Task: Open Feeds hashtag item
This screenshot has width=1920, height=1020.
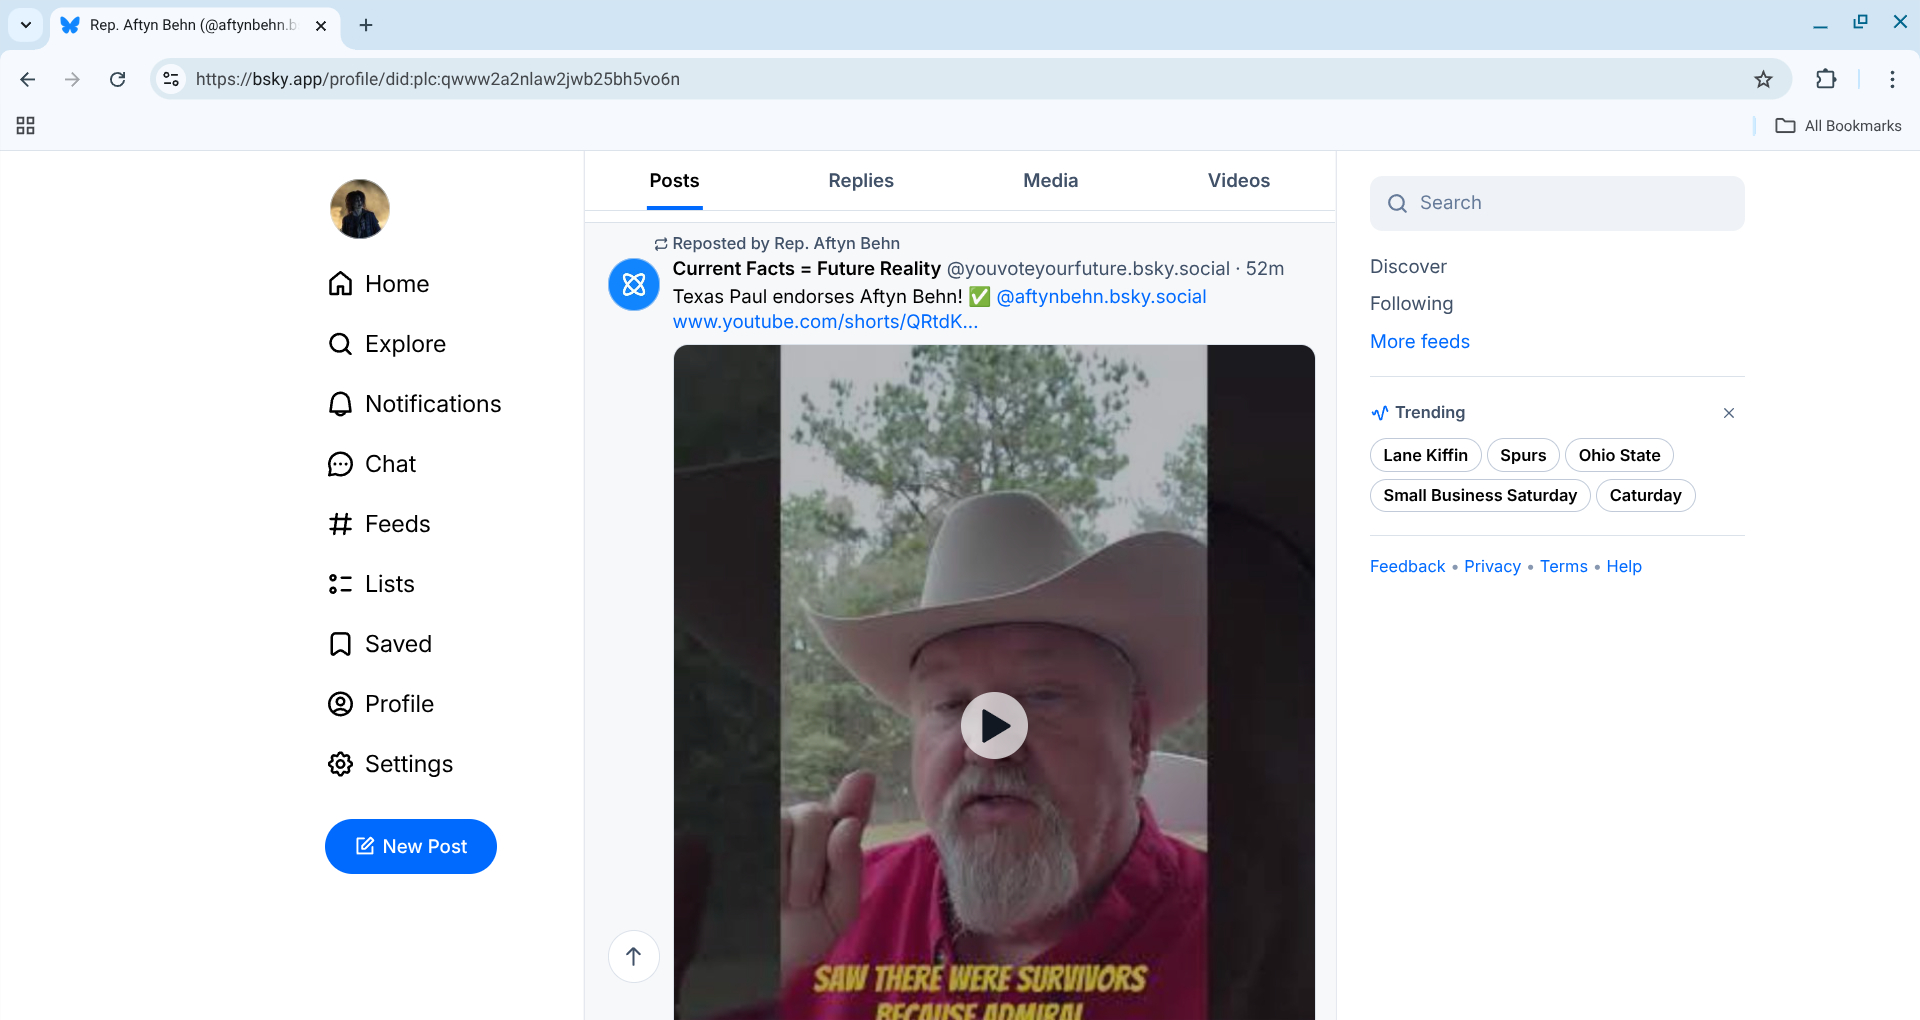Action: pyautogui.click(x=379, y=524)
